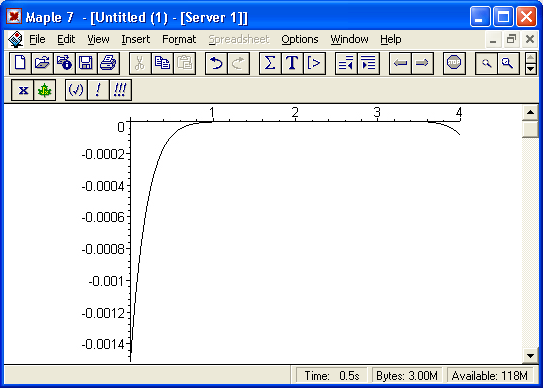The width and height of the screenshot is (543, 388).
Task: Click the STOP interrupt computation icon
Action: point(454,63)
